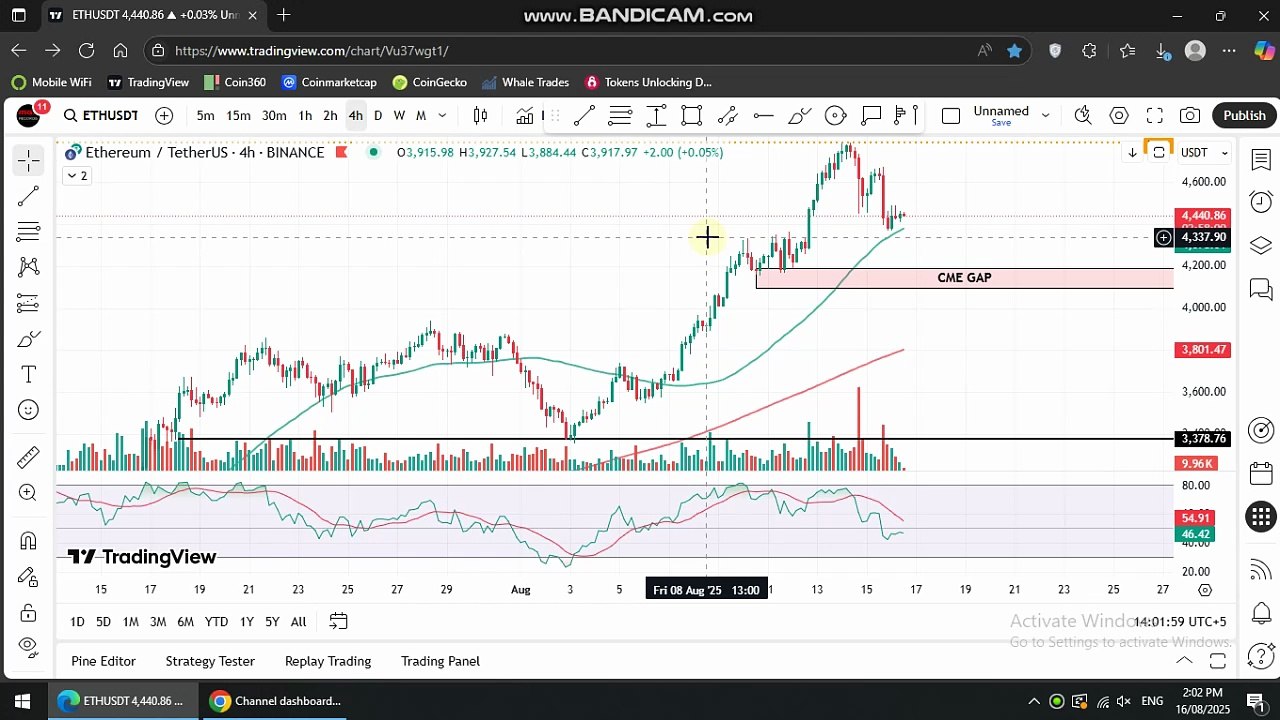This screenshot has height=720, width=1280.
Task: Toggle stay in drawing mode
Action: (28, 577)
